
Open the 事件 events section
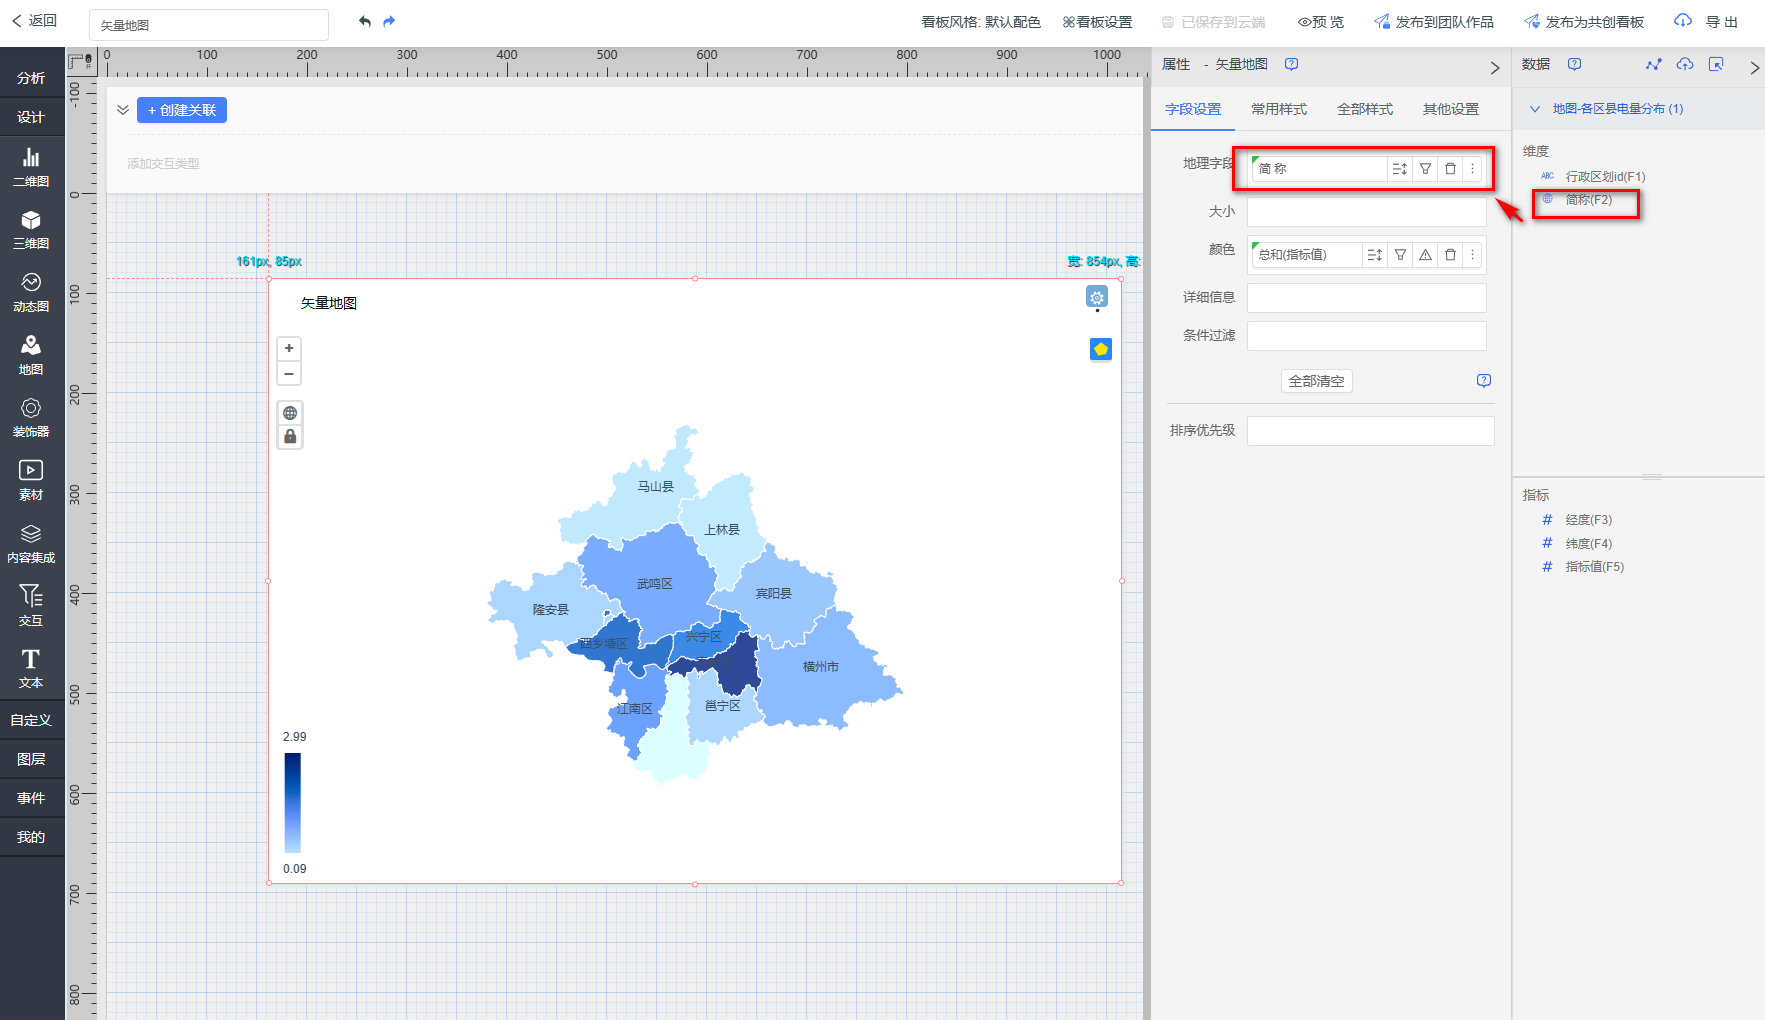coord(31,798)
